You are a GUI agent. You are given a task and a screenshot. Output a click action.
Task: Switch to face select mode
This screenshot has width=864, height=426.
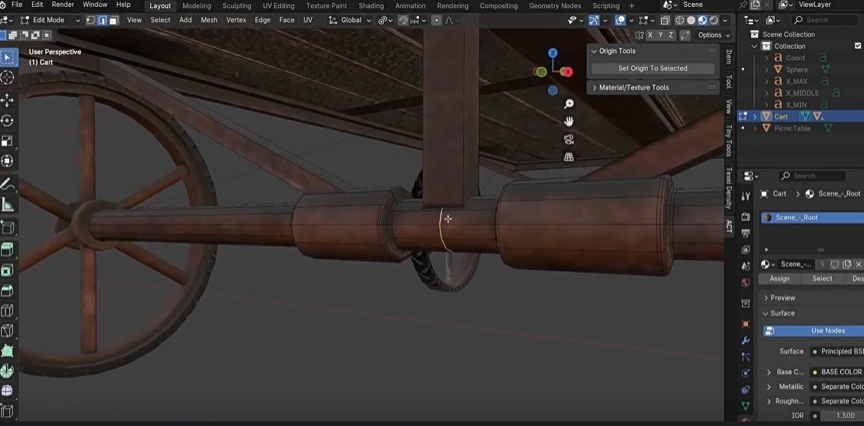point(113,20)
